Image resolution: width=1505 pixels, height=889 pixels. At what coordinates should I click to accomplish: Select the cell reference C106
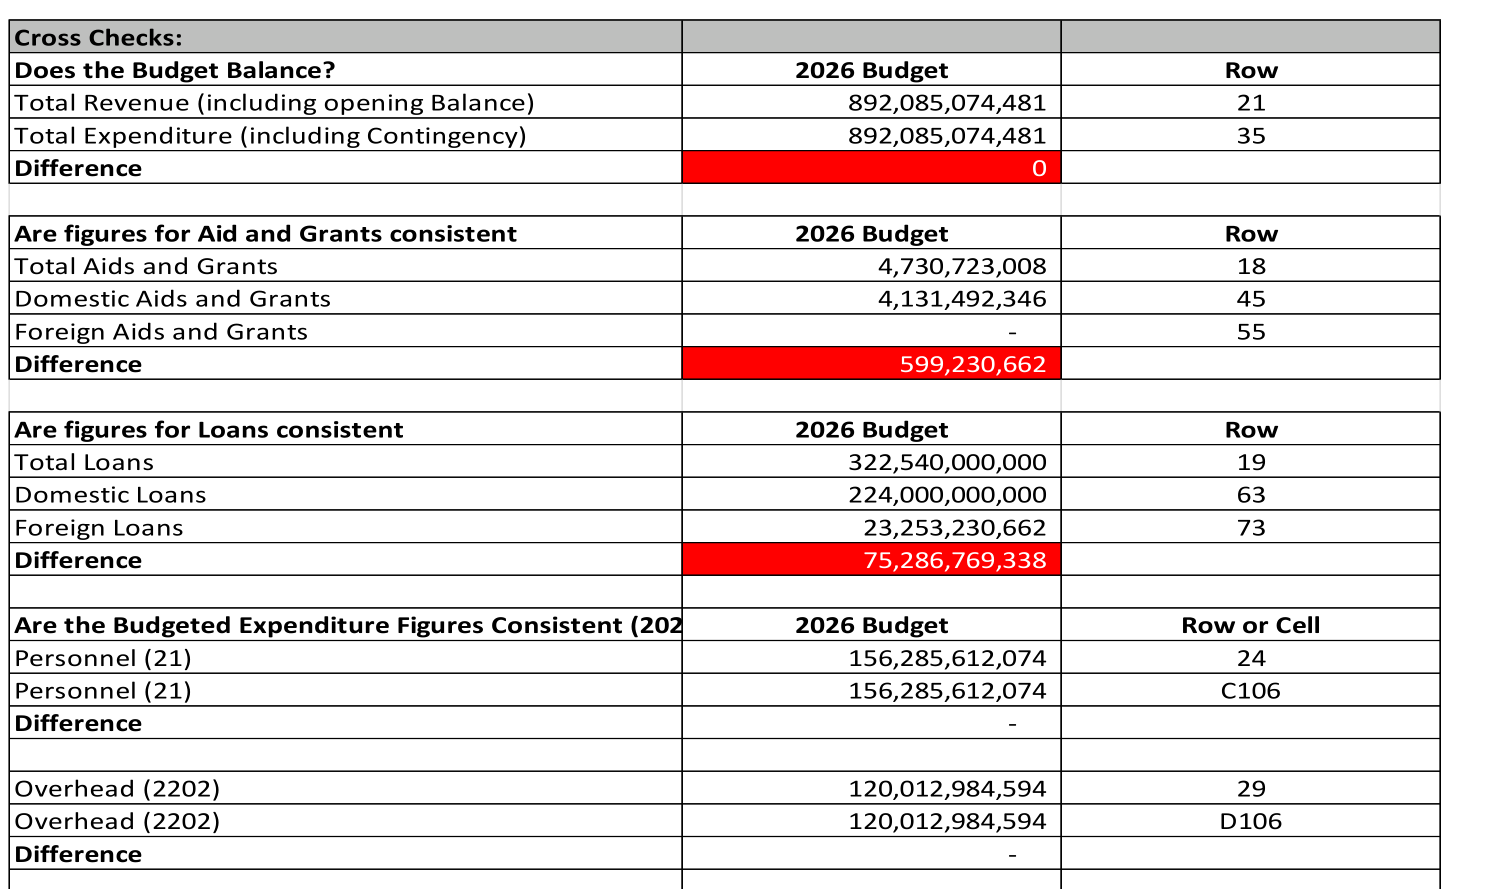pyautogui.click(x=1251, y=691)
